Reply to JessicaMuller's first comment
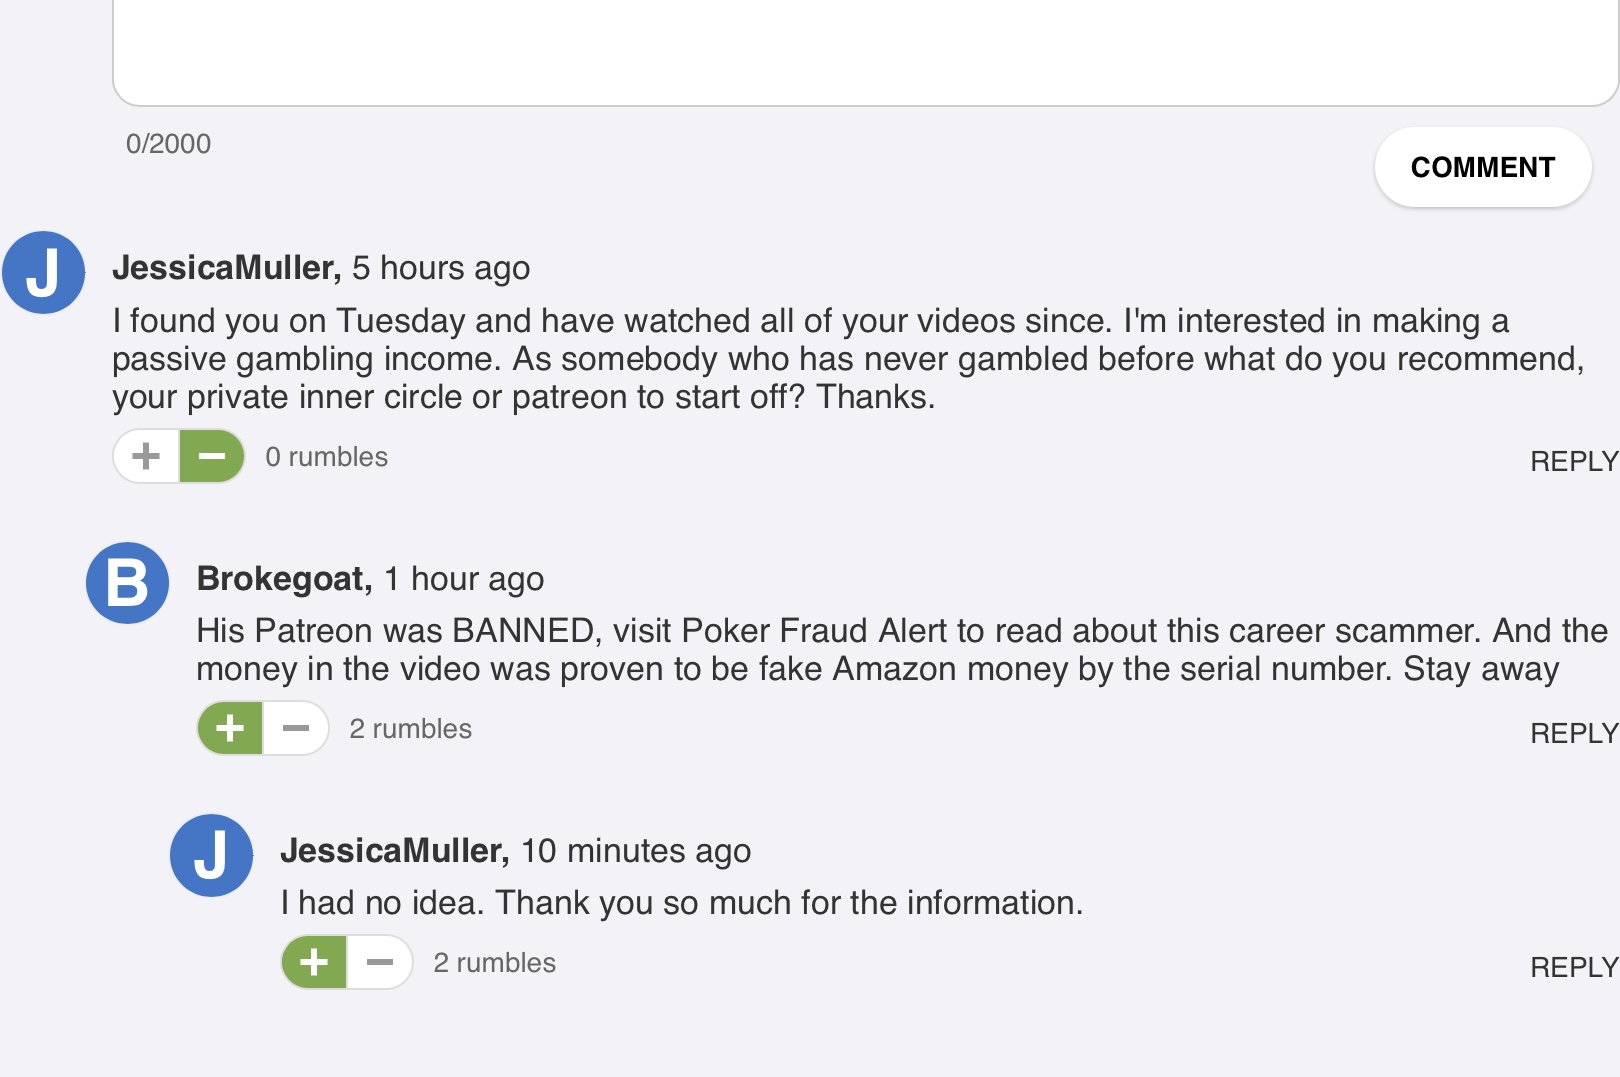This screenshot has width=1620, height=1077. 1574,461
